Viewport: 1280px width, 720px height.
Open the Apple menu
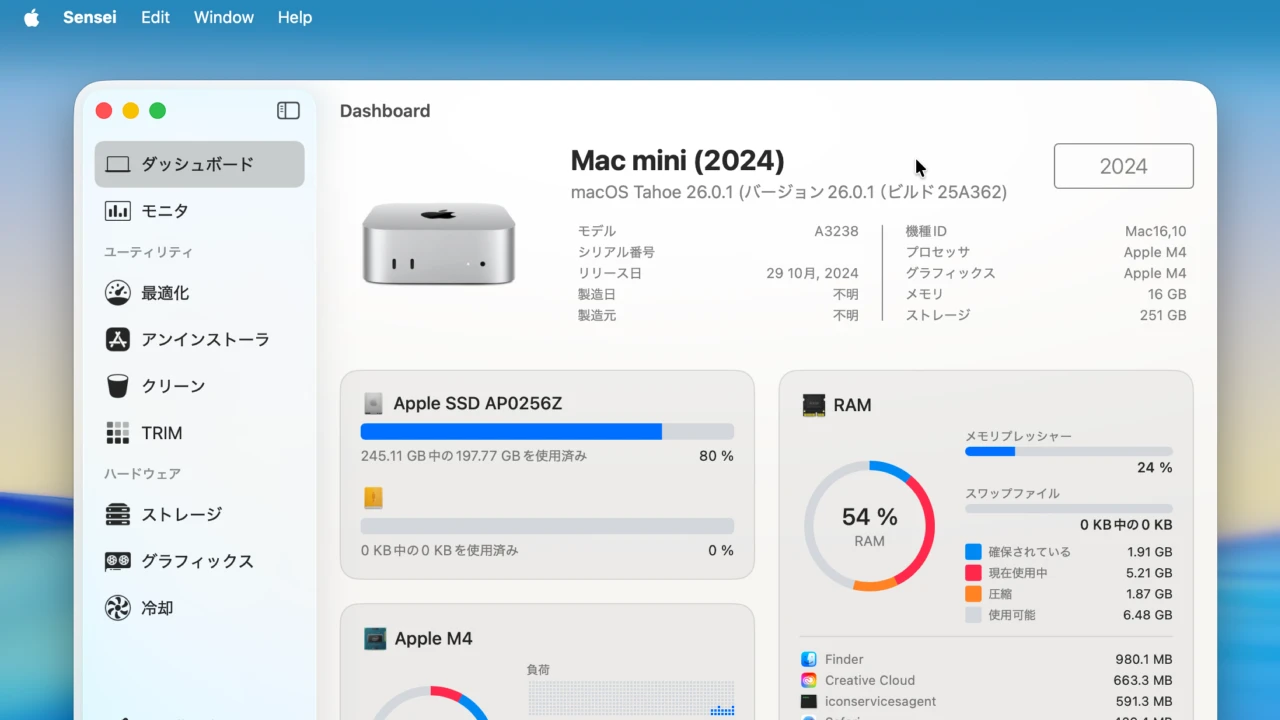click(x=31, y=18)
